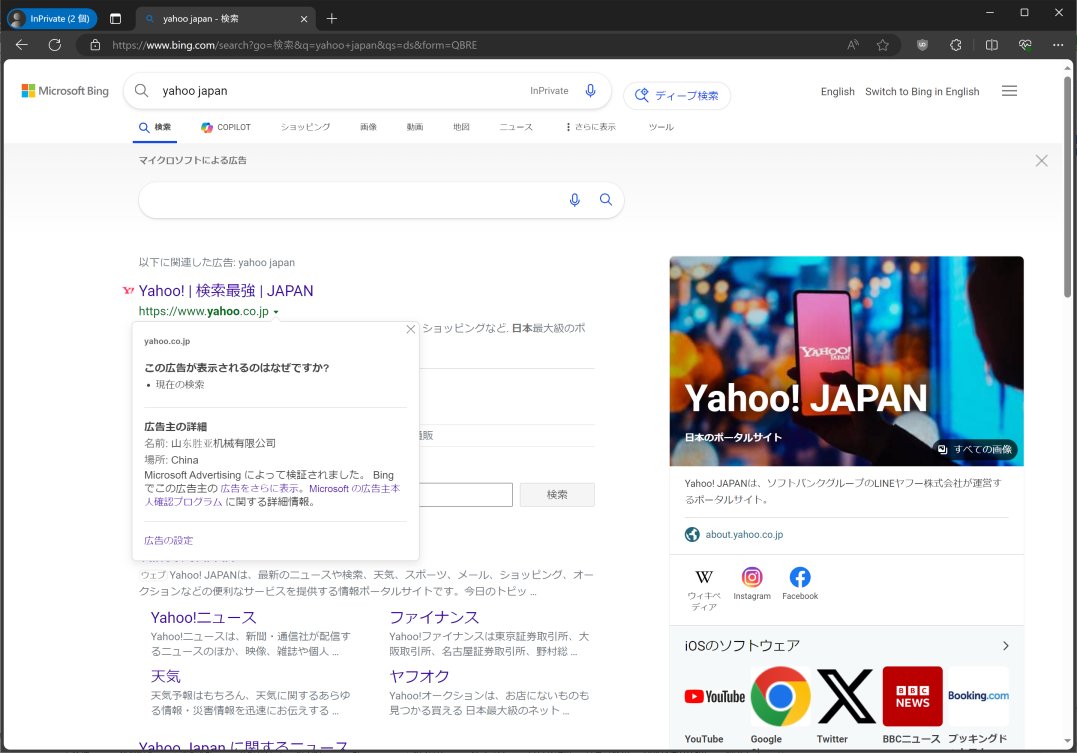Screen dimensions: 1077x753
Task: Open the ツール tools menu
Action: (661, 127)
